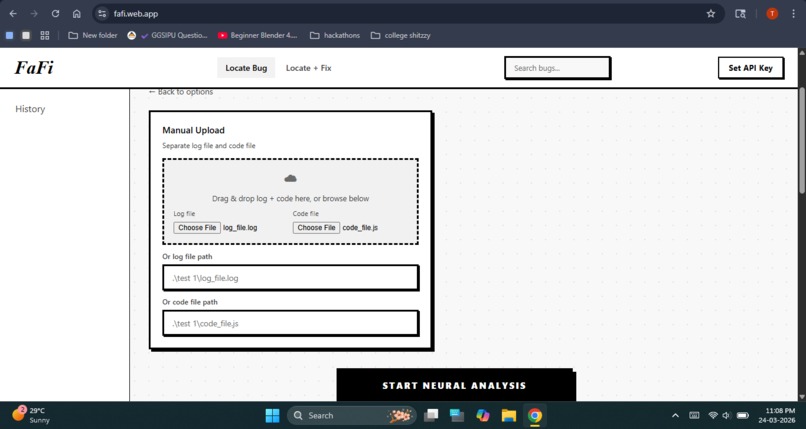Click the battery tray icon
806x429 pixels.
click(x=742, y=415)
